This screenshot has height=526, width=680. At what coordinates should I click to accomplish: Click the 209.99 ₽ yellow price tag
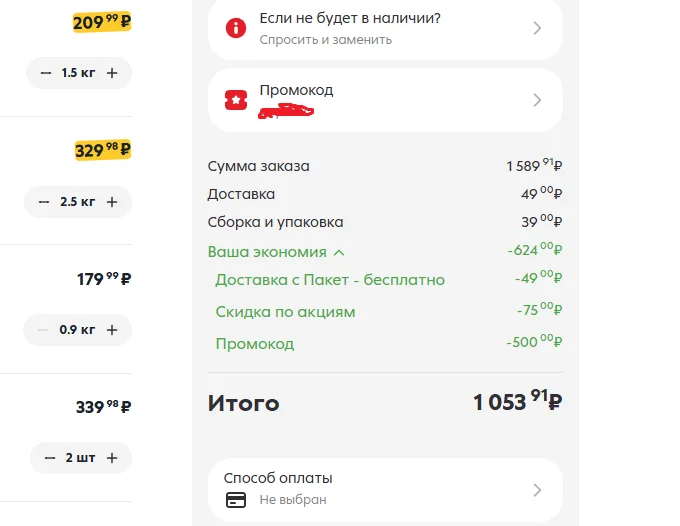[x=102, y=22]
